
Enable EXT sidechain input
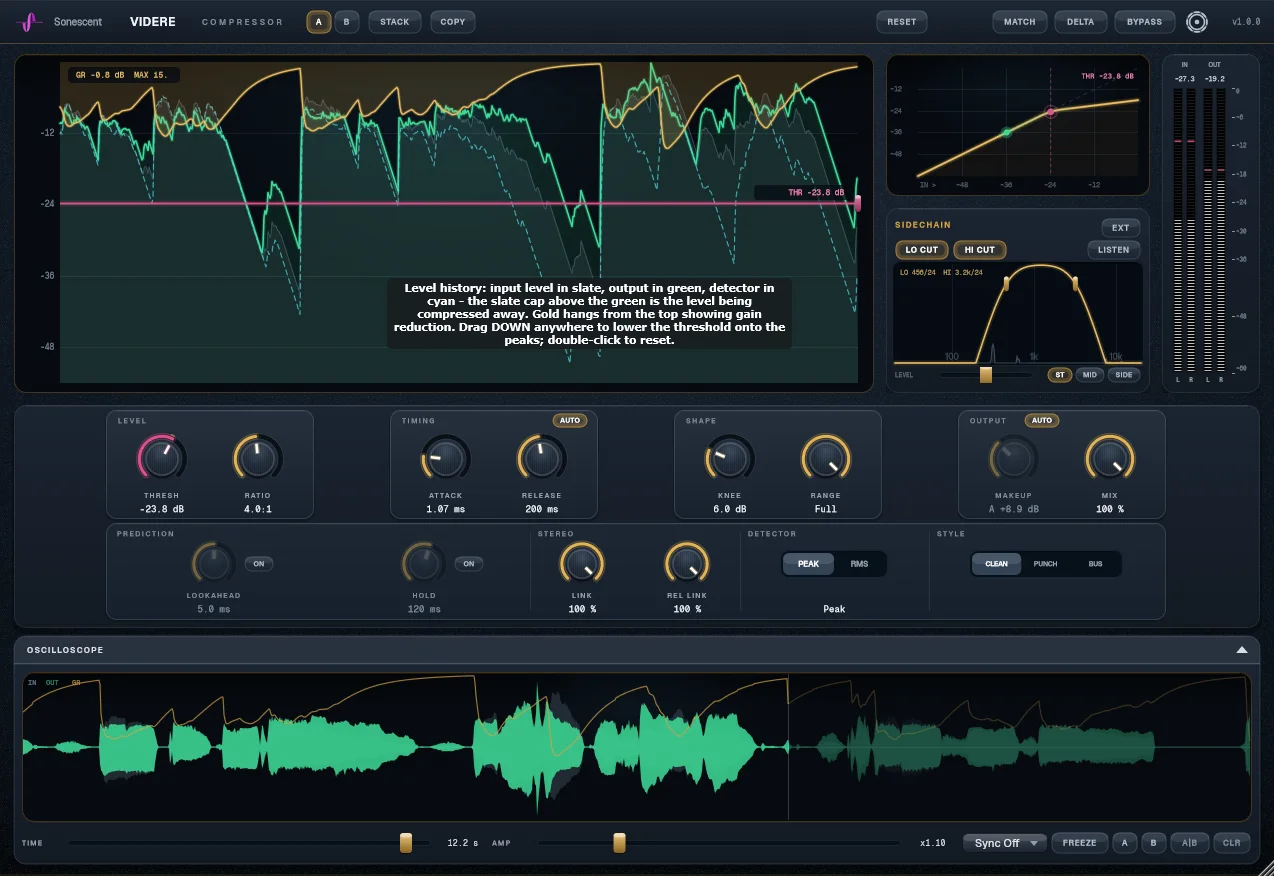(x=1121, y=228)
